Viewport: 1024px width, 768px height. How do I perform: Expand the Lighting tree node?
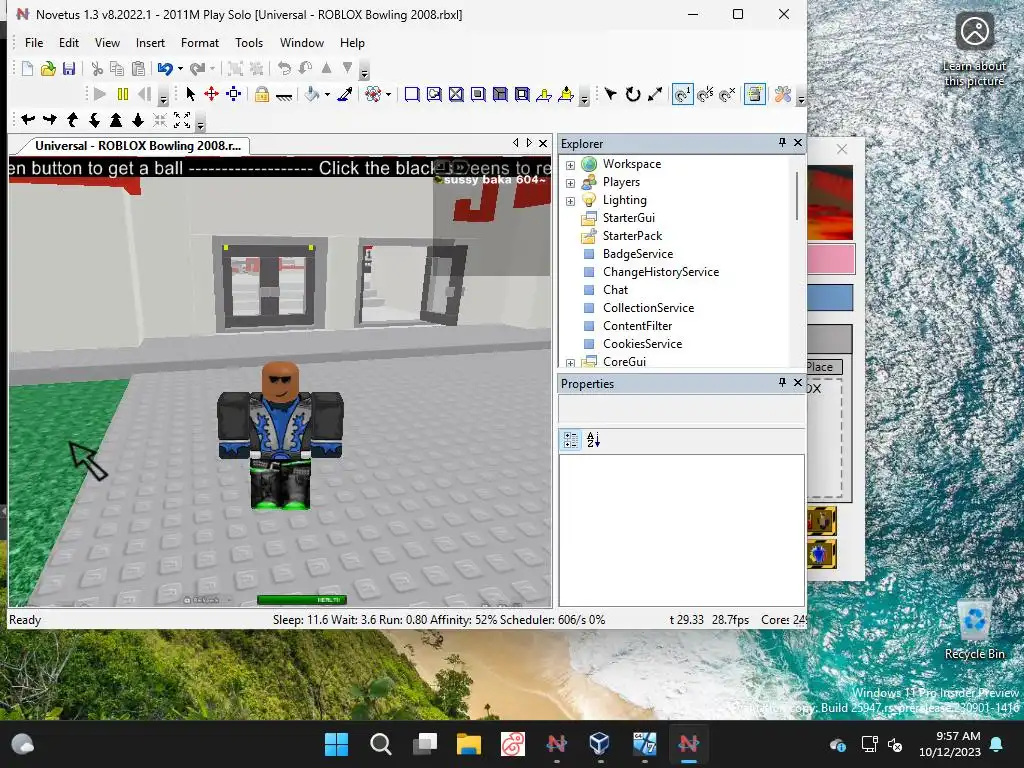tap(570, 201)
